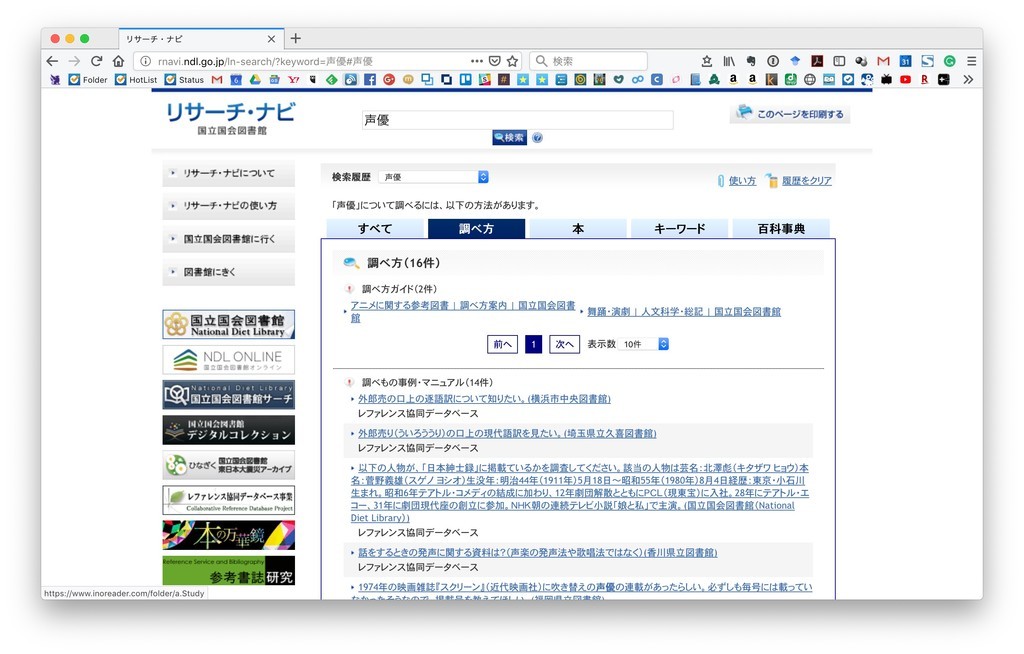Screen dimensions: 1024x654
Task: Open the 百科事典 tab
Action: (x=781, y=229)
